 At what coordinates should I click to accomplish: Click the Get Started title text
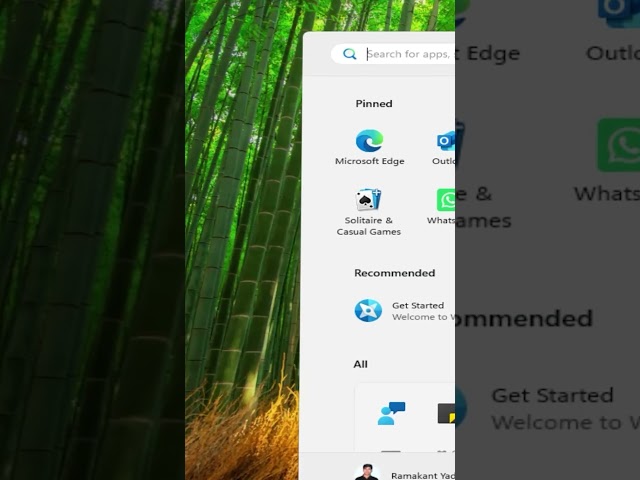tap(418, 305)
